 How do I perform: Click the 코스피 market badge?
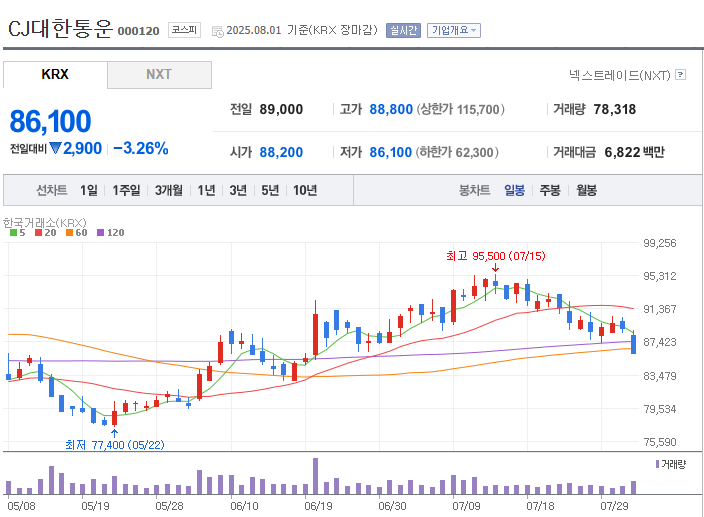(x=184, y=30)
